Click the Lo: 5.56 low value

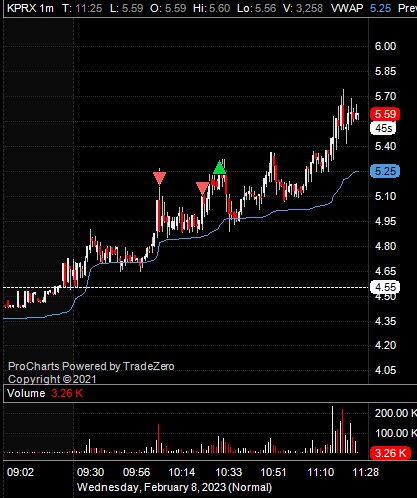click(x=256, y=8)
